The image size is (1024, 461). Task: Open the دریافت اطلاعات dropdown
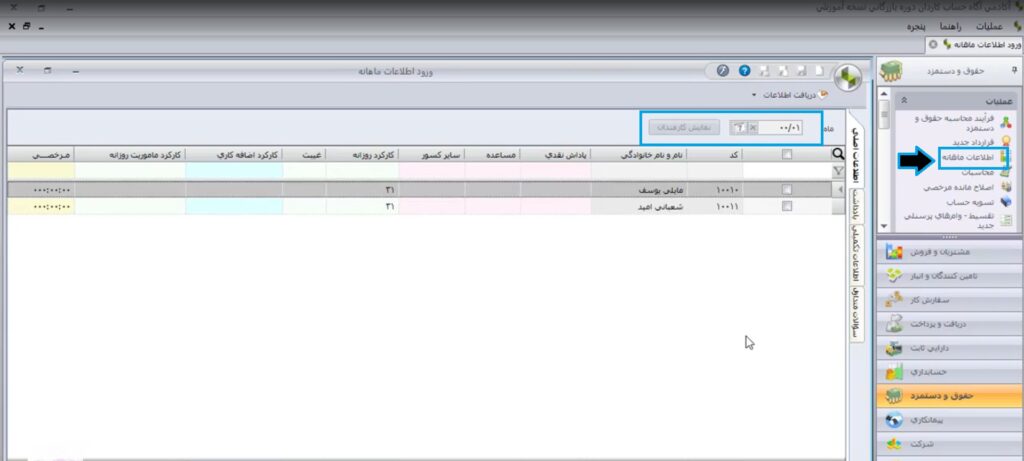[788, 95]
